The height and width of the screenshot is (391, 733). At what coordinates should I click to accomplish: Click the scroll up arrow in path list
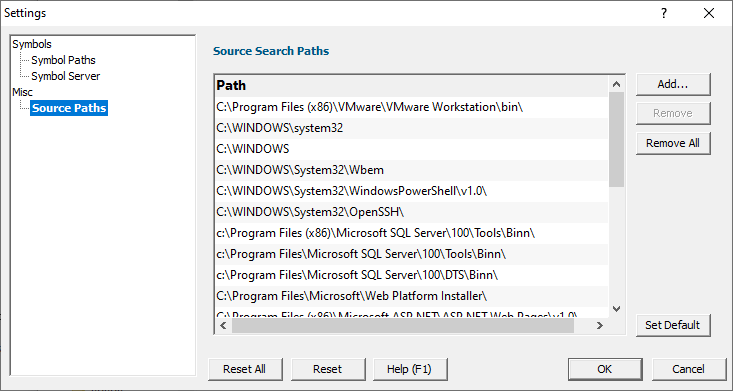(x=616, y=84)
